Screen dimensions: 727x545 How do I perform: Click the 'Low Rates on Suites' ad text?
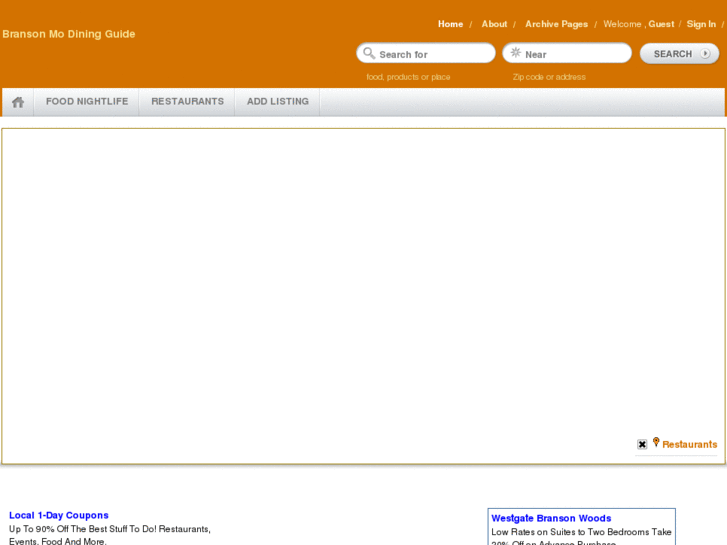581,537
